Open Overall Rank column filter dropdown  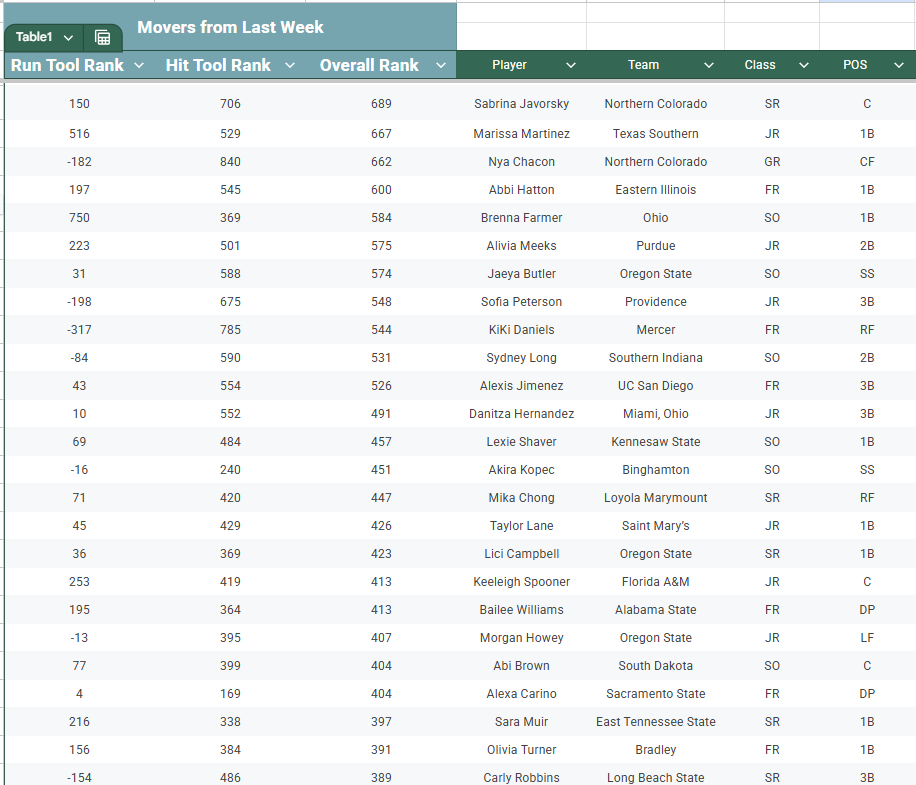(441, 65)
